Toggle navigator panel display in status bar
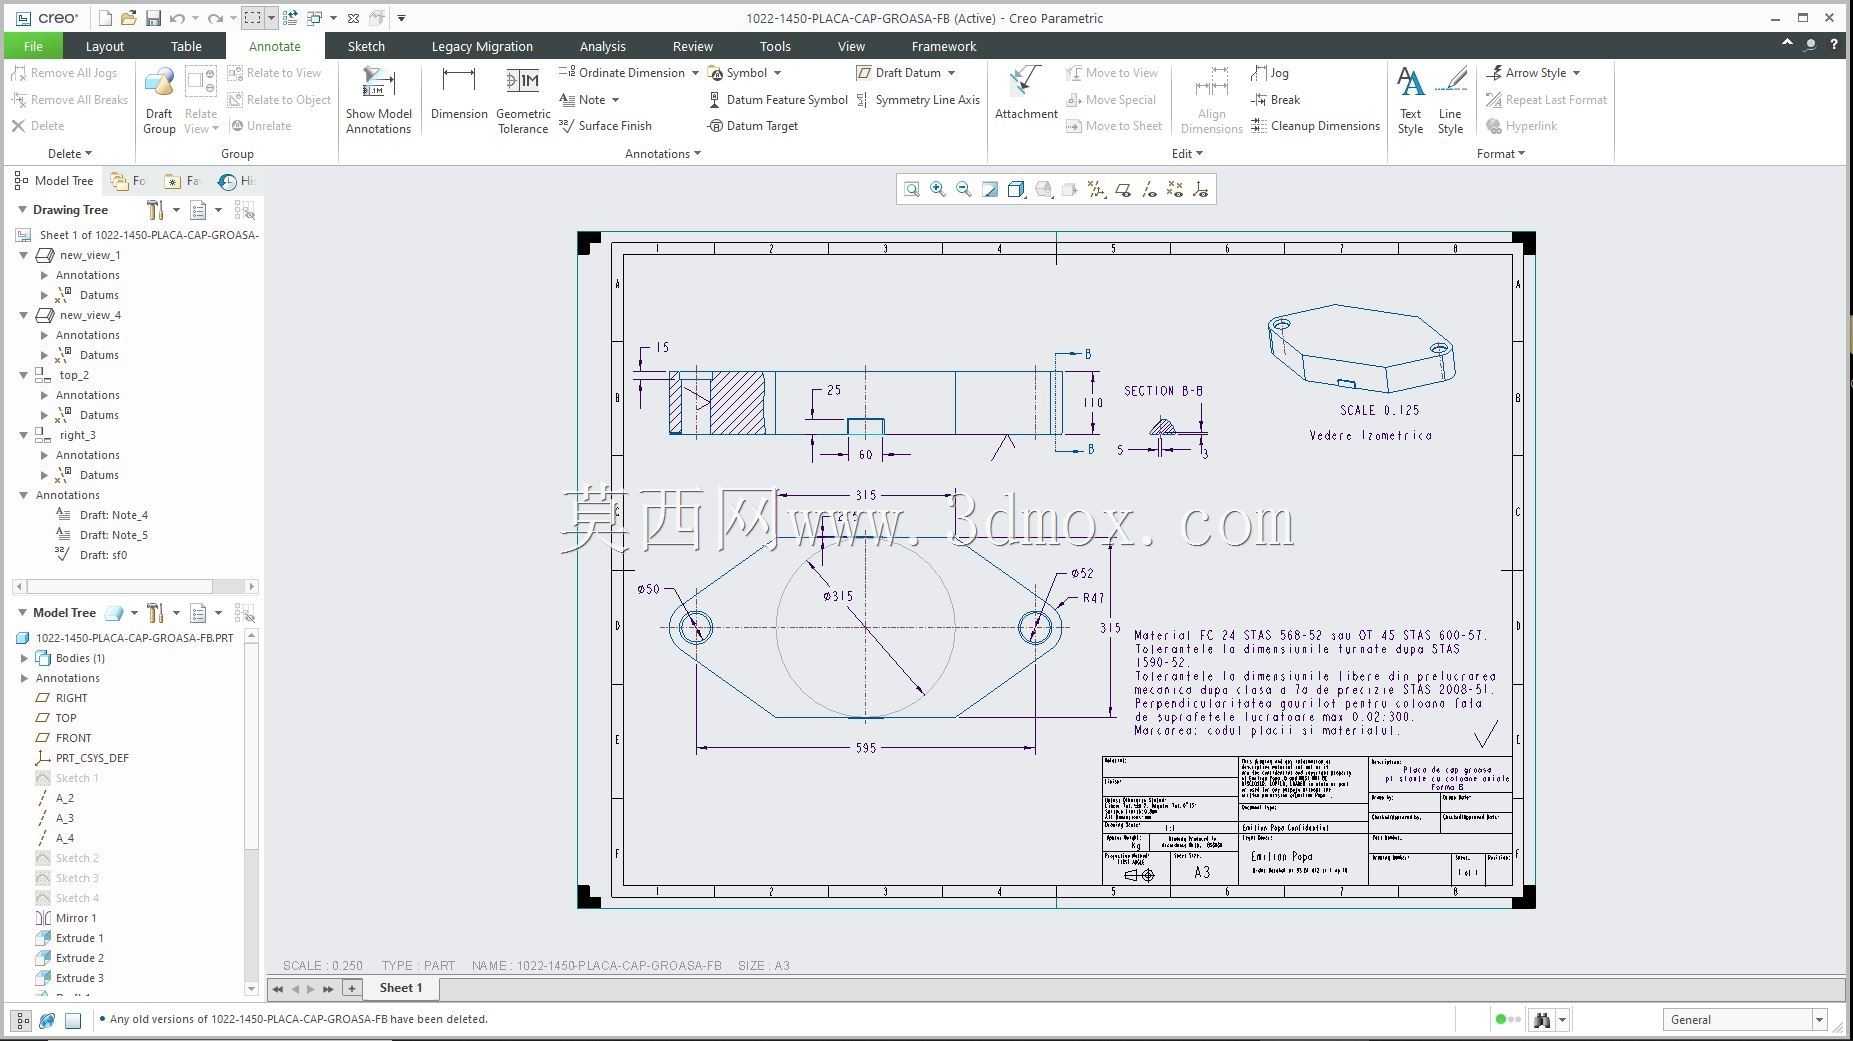The width and height of the screenshot is (1853, 1041). [22, 1021]
